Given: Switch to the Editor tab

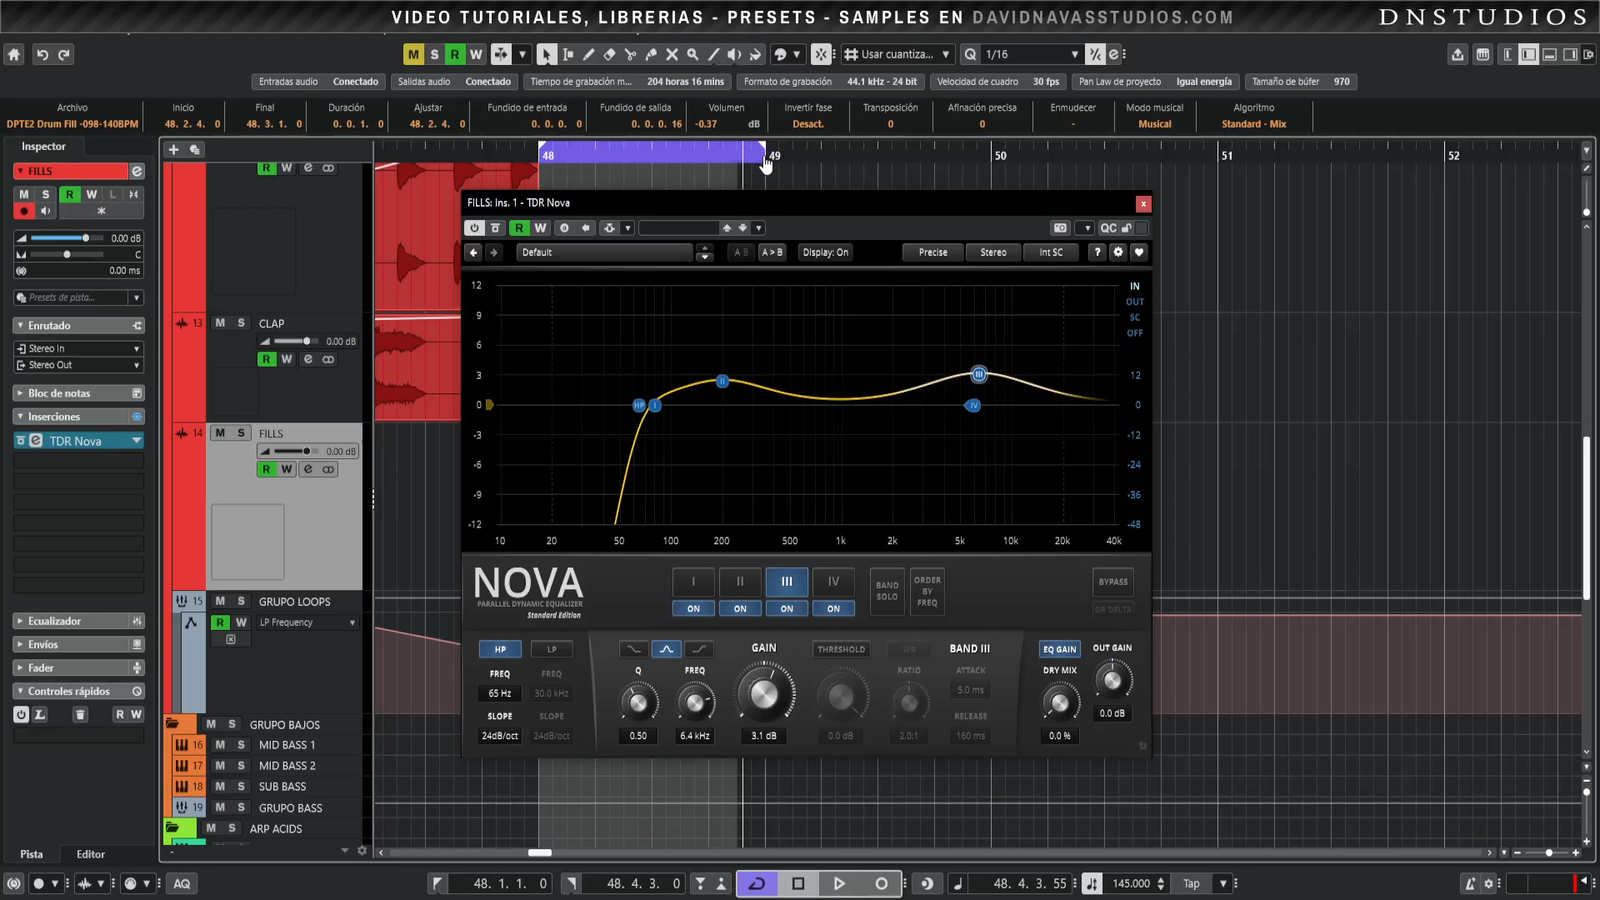Looking at the screenshot, I should point(90,854).
